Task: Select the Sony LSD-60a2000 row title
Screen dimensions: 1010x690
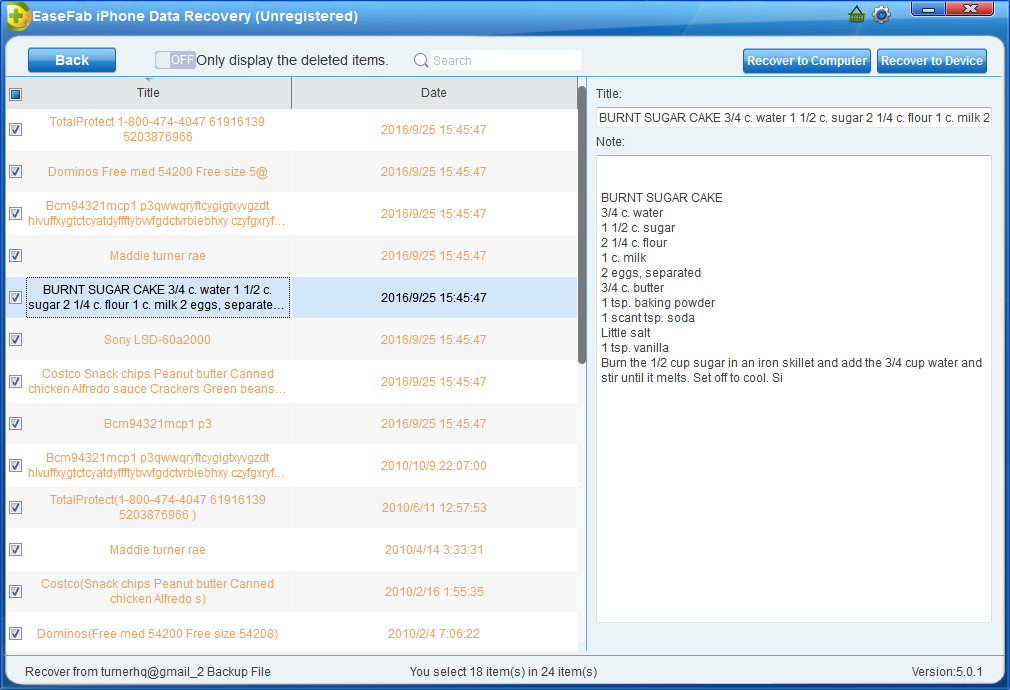Action: (157, 340)
